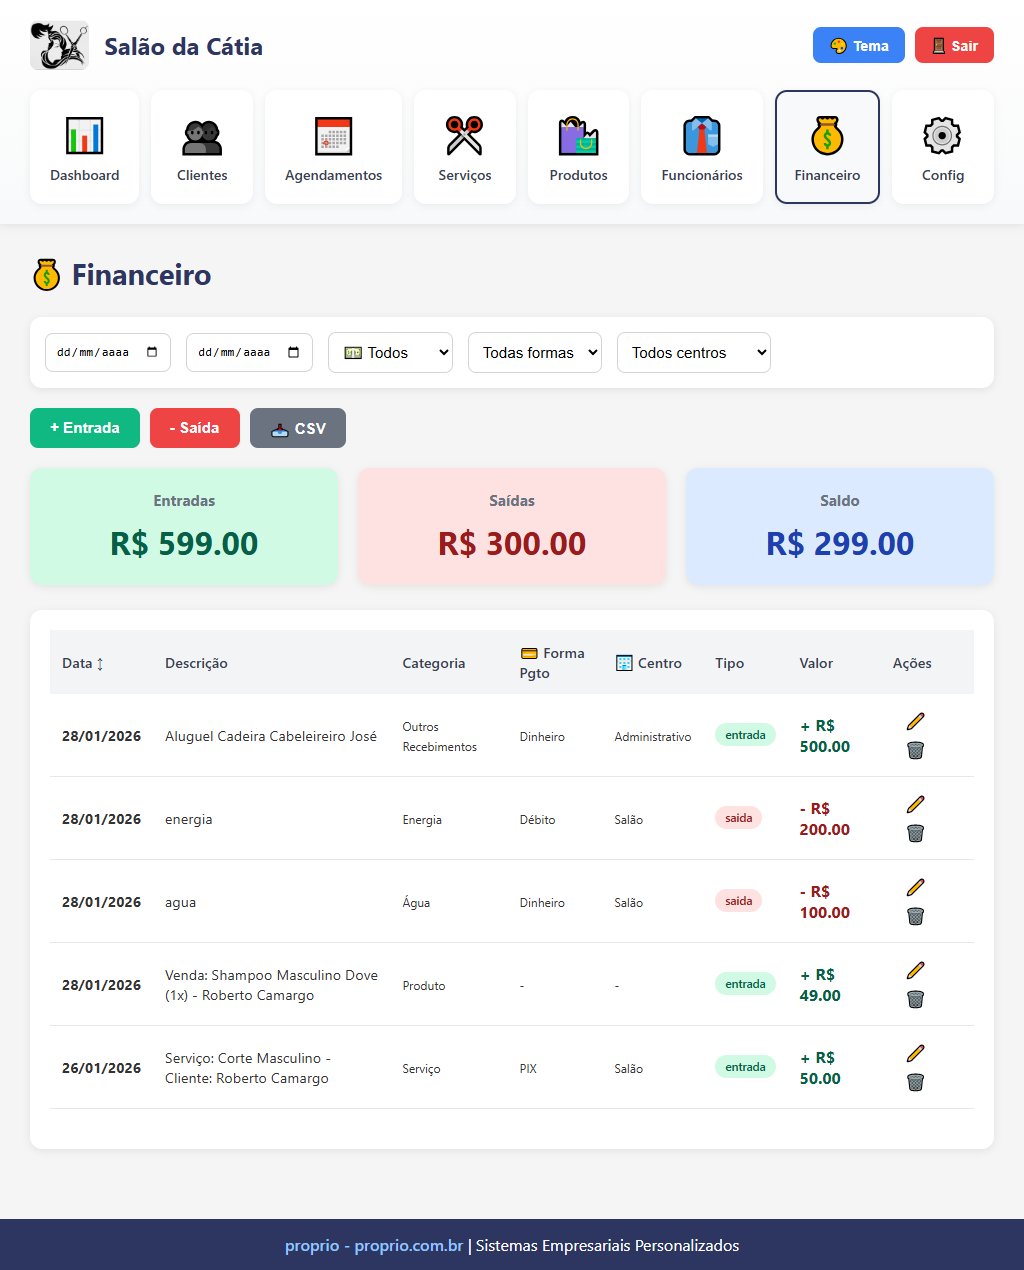Click the + R$ 50.00 value
This screenshot has height=1270, width=1024.
[x=820, y=1068]
